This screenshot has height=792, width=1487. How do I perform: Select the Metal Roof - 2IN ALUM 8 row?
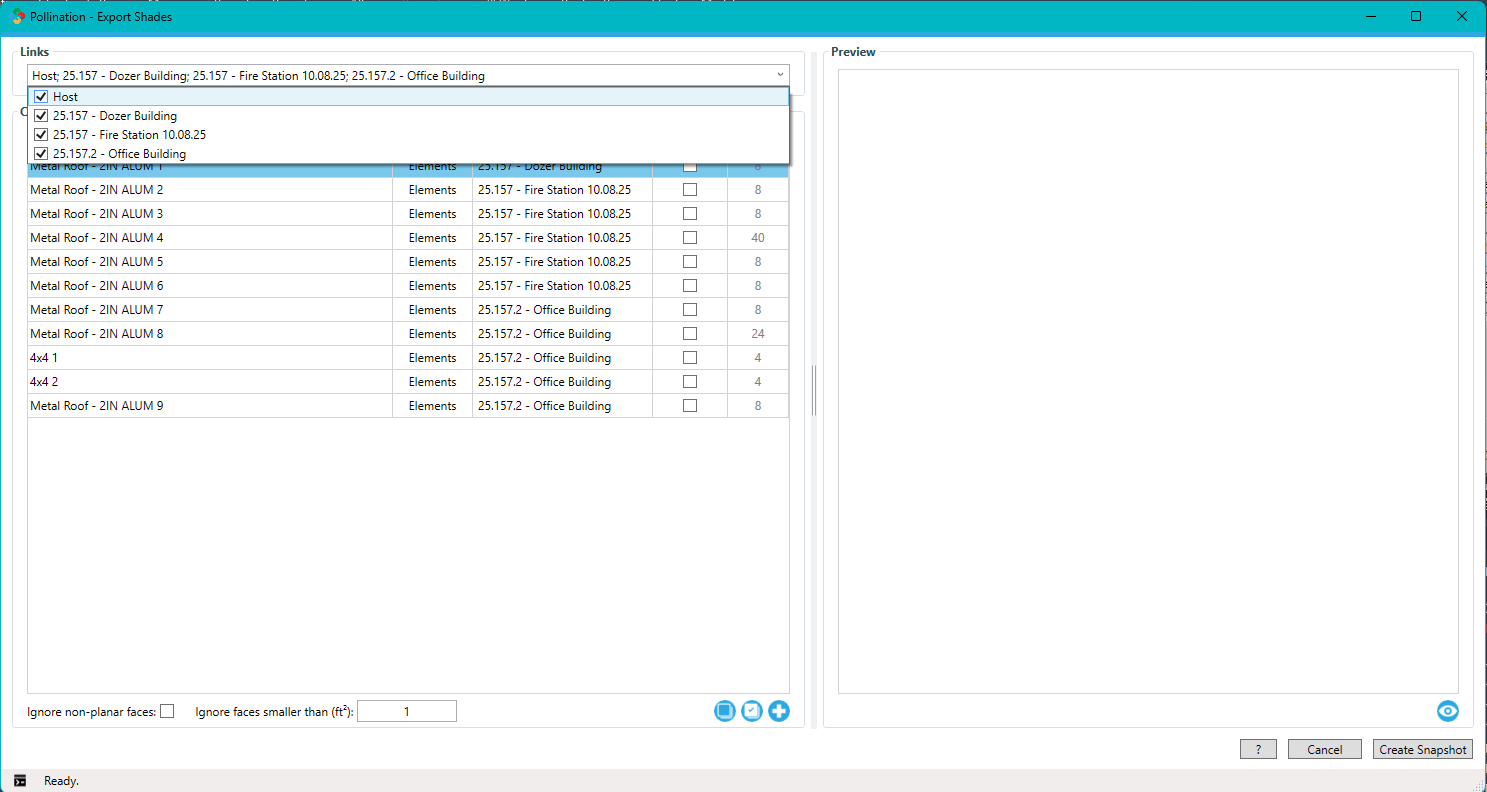(x=210, y=334)
